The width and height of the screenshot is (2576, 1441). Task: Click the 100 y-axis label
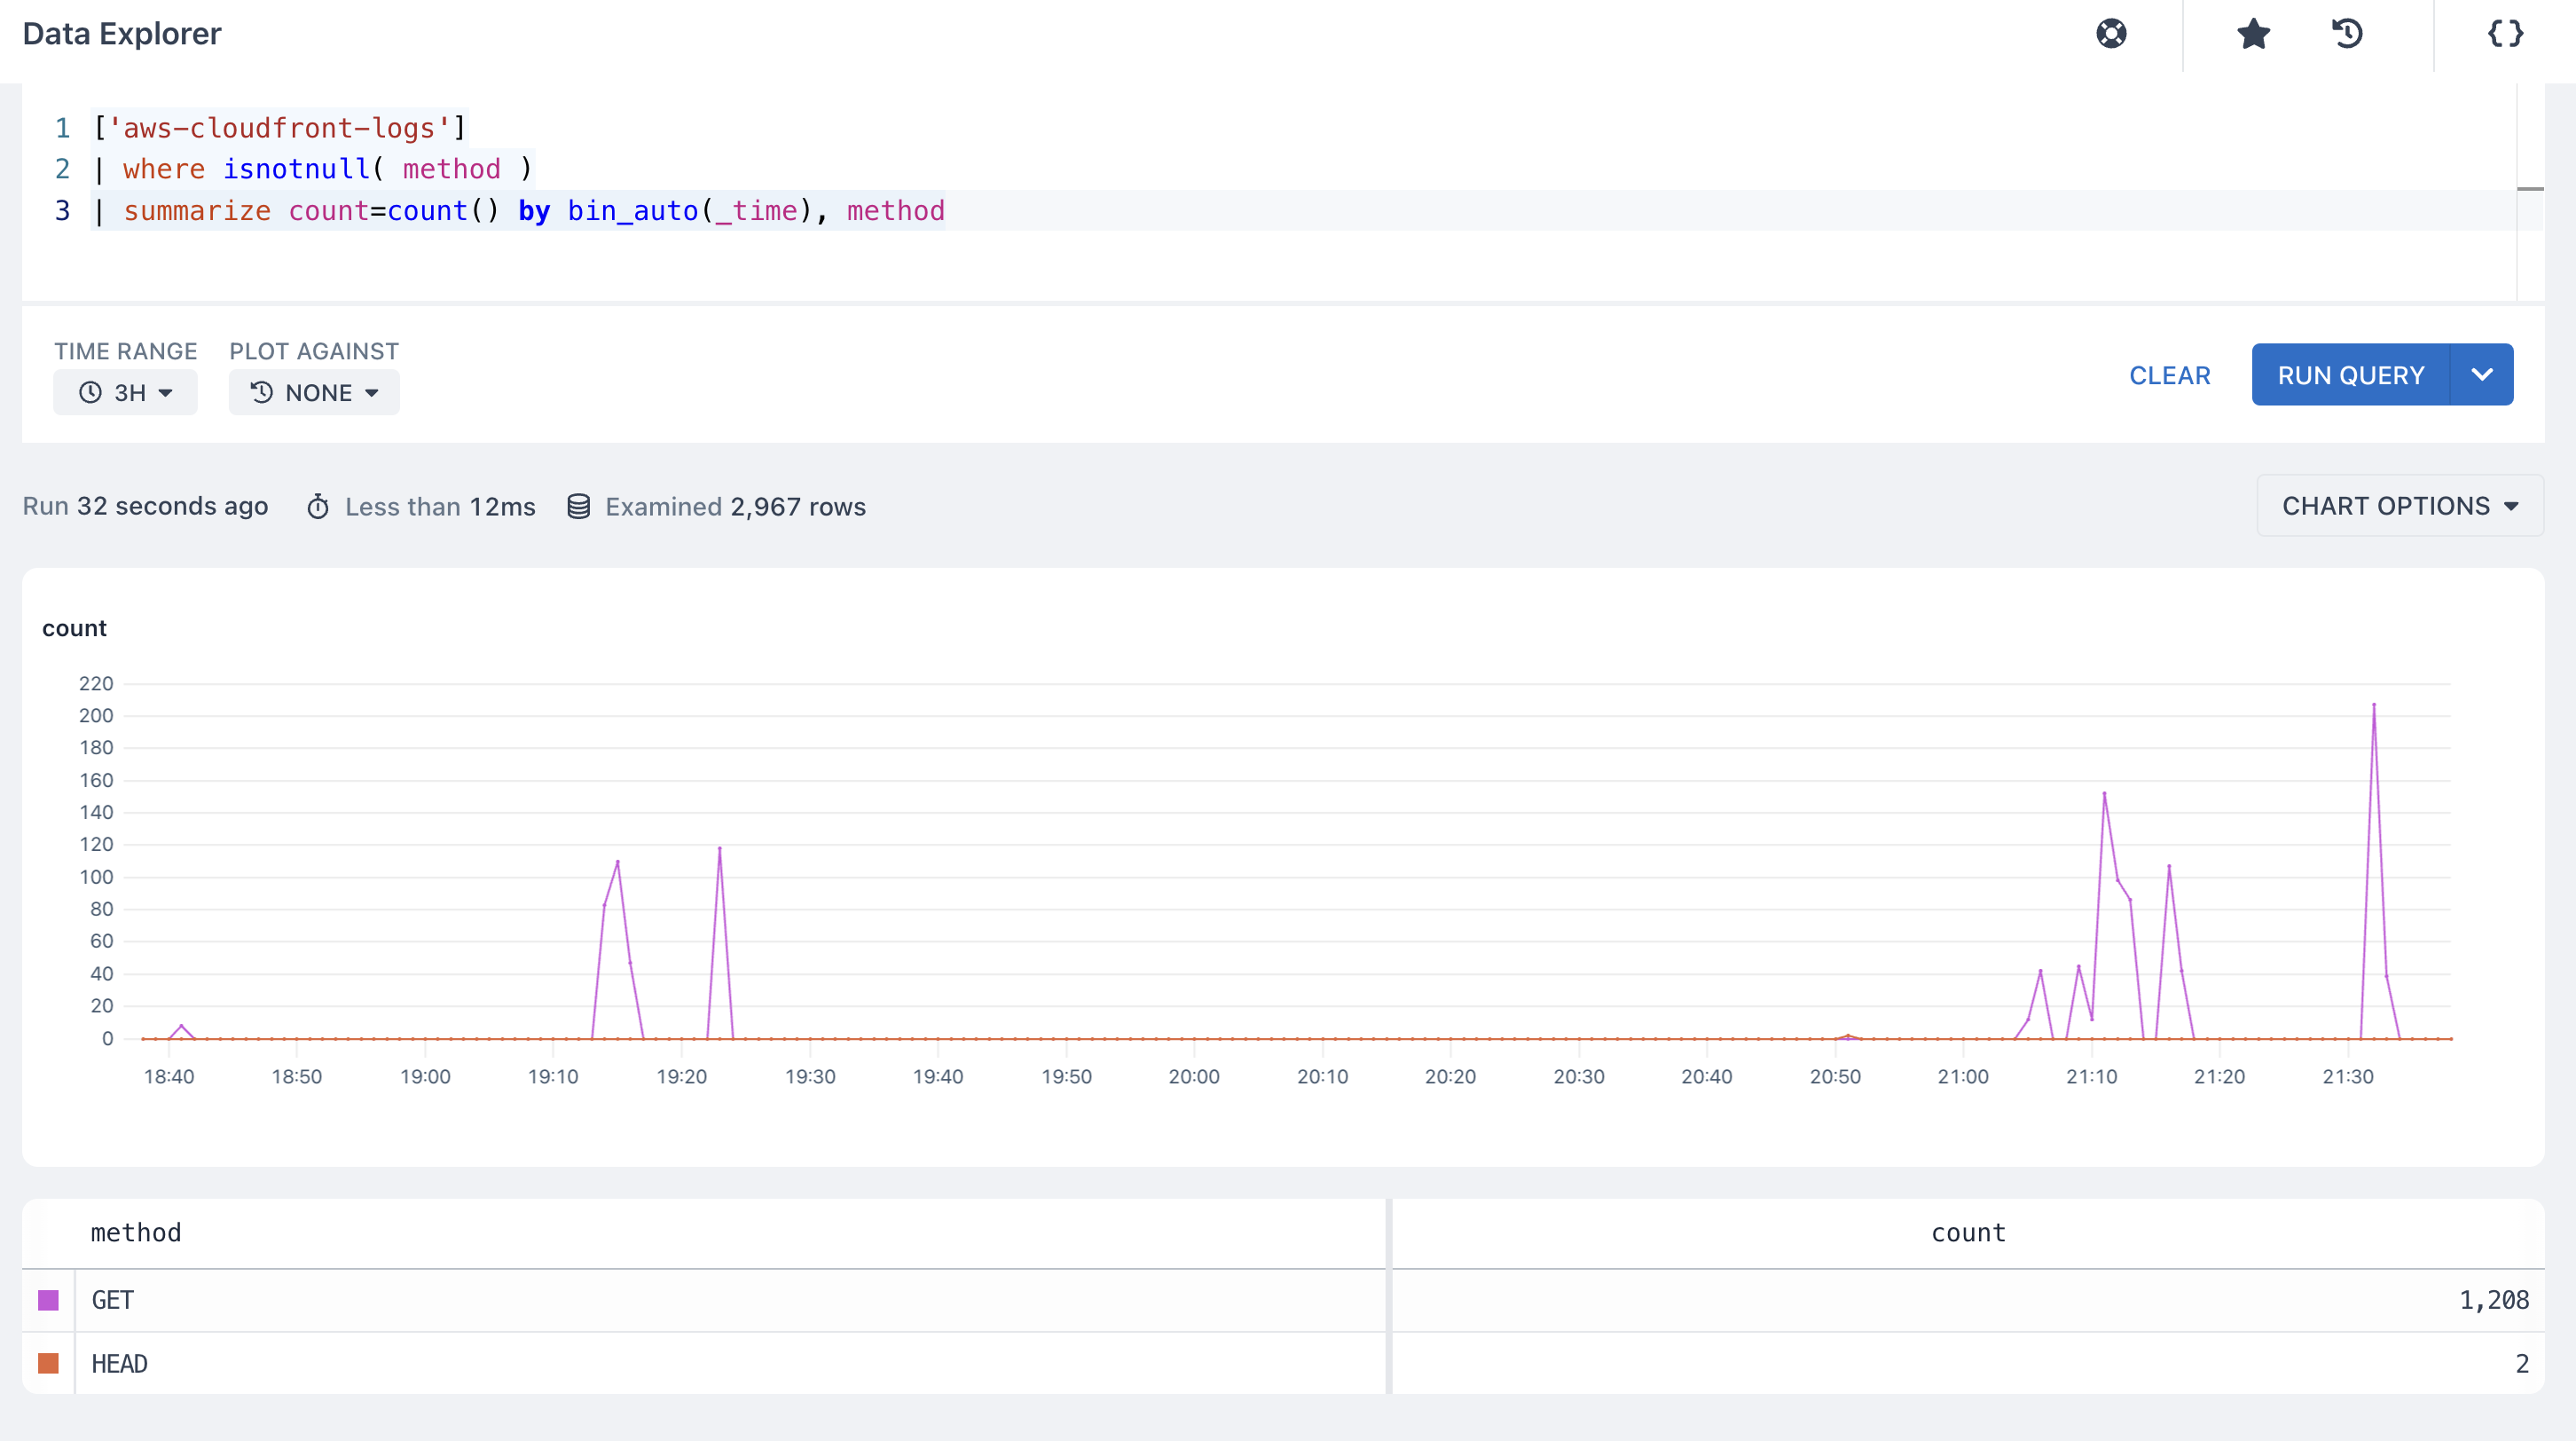pyautogui.click(x=96, y=877)
